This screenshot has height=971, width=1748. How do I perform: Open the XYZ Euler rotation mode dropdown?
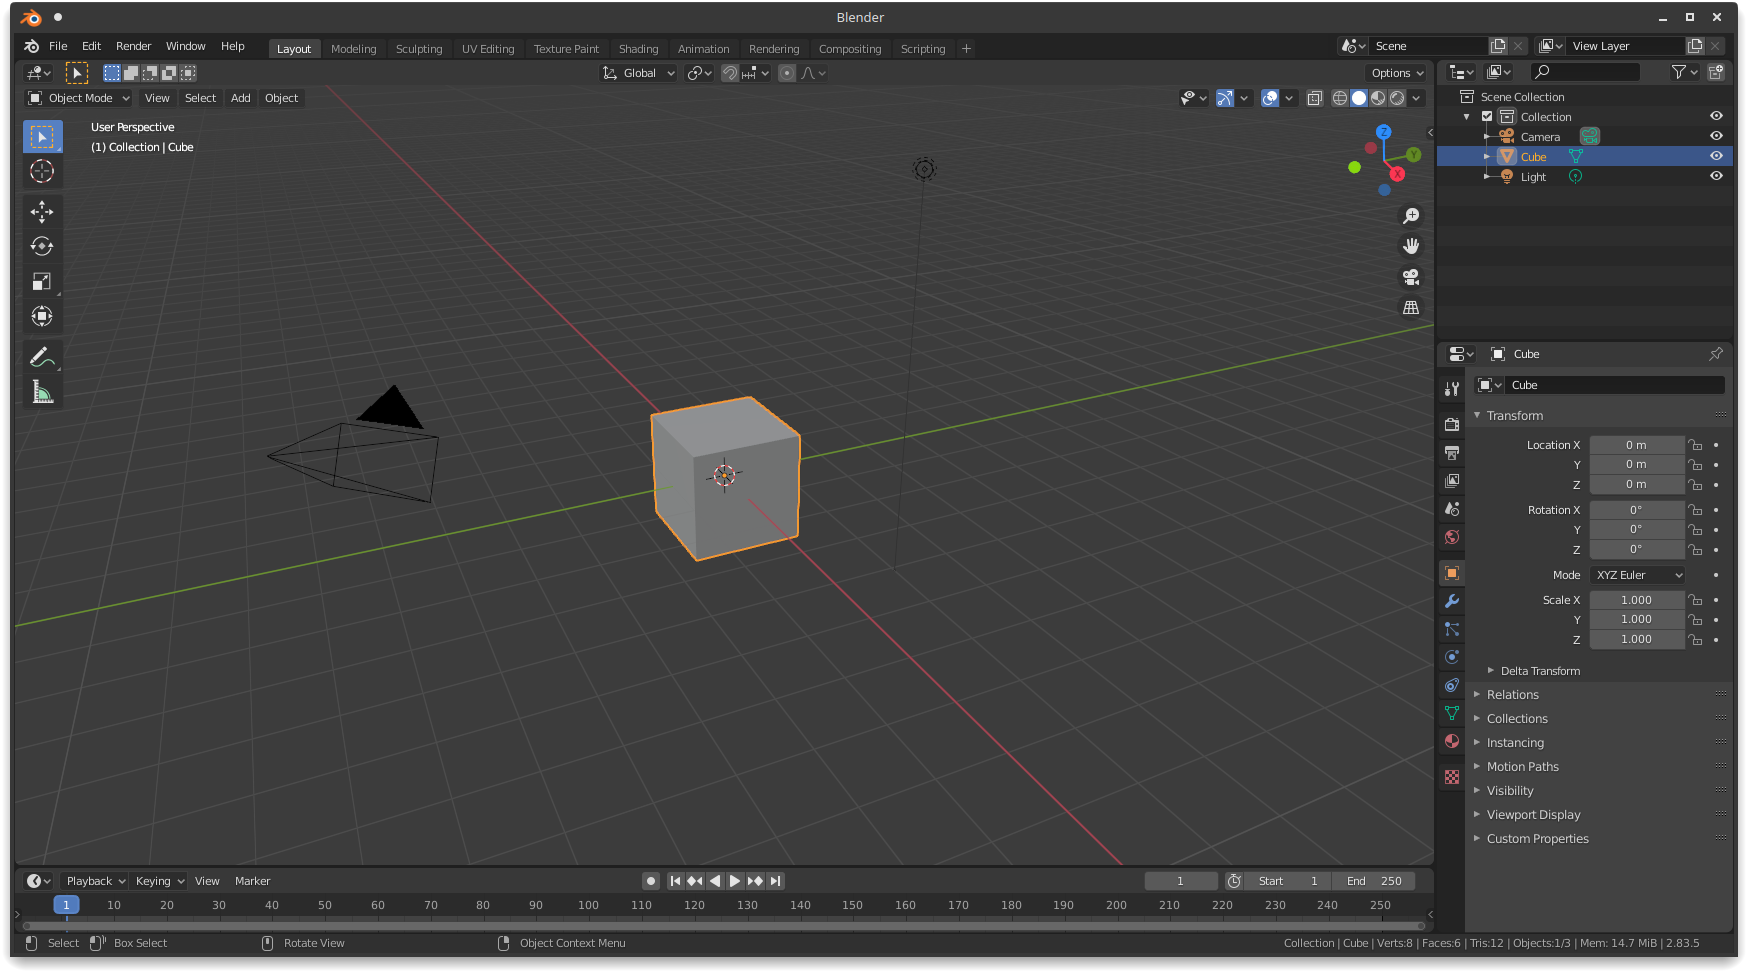point(1637,574)
